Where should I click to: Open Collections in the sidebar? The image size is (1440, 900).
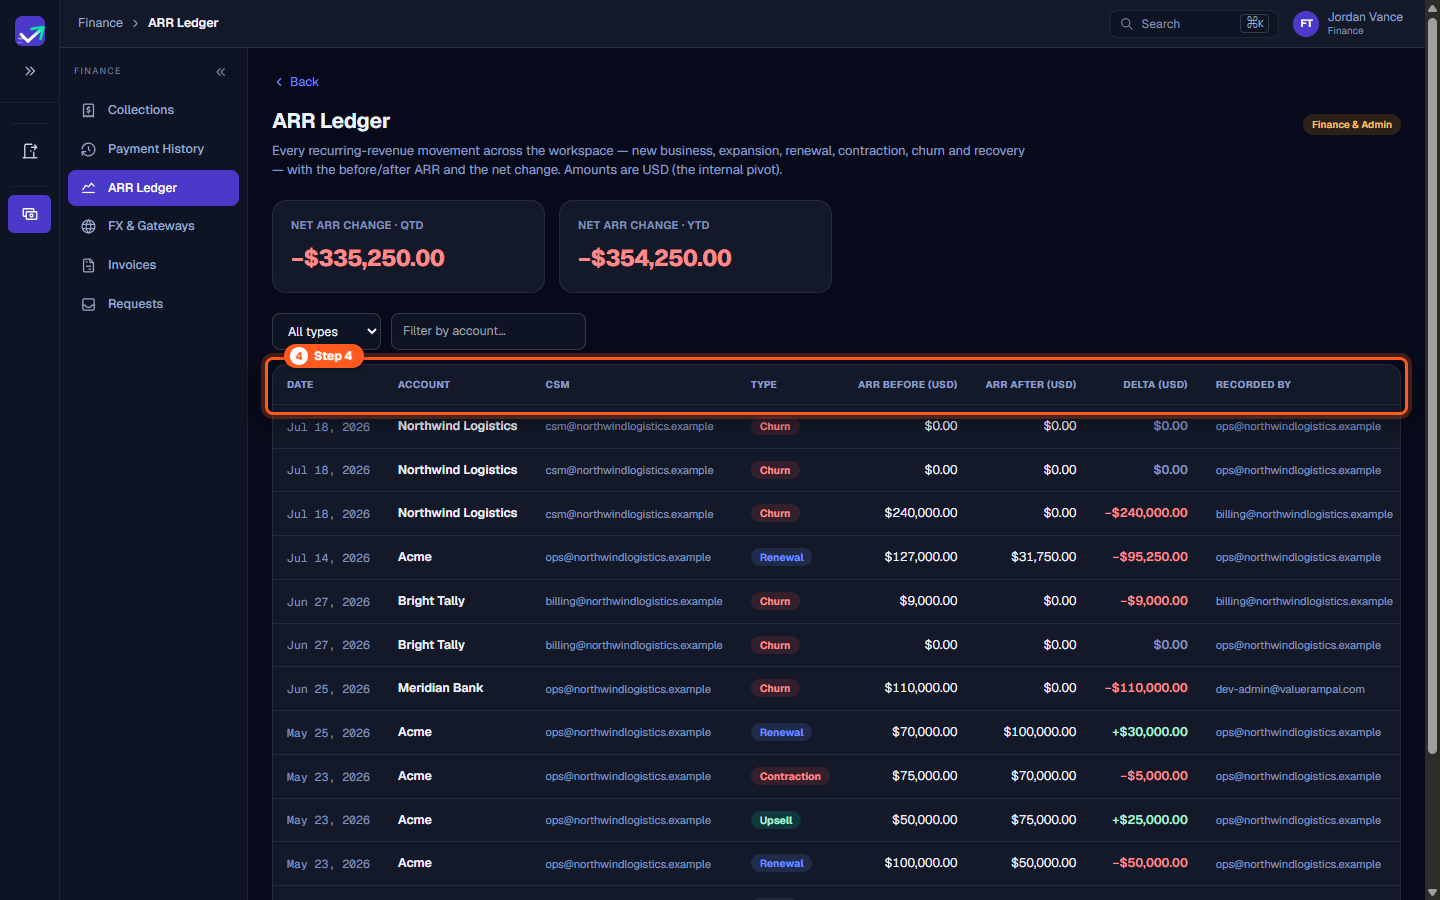[x=153, y=110]
